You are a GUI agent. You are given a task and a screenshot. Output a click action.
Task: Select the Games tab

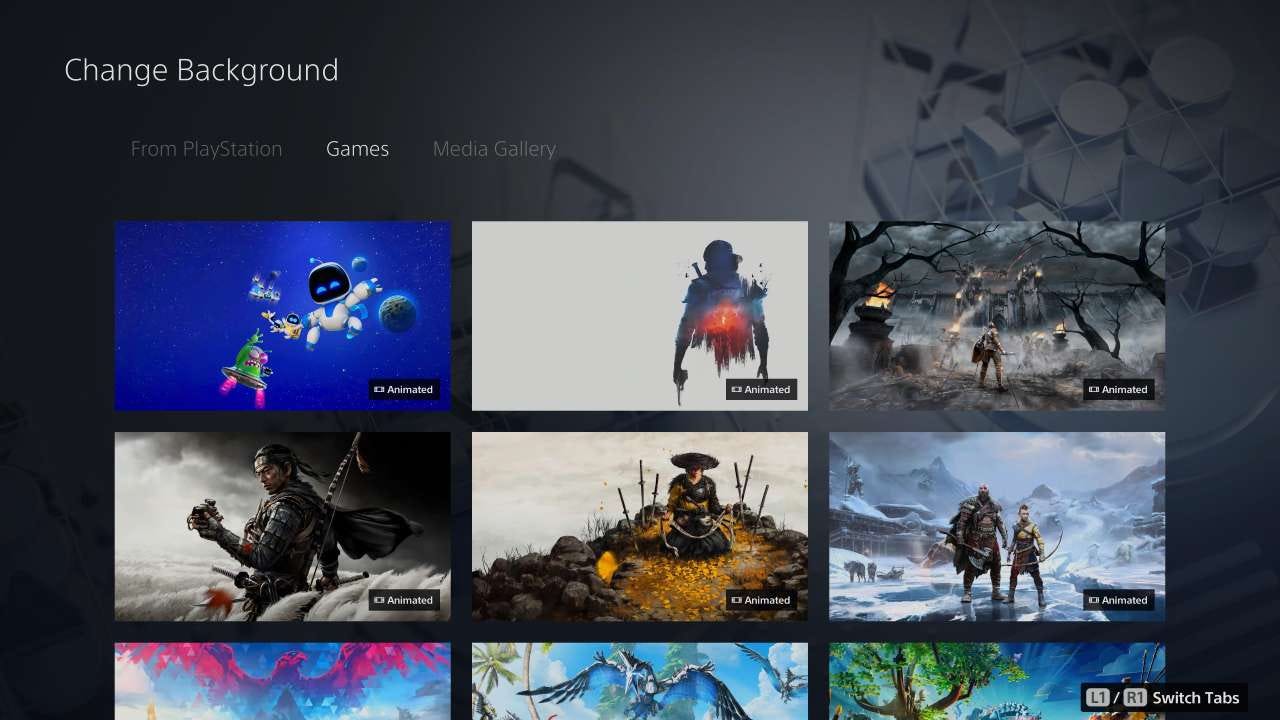point(357,148)
